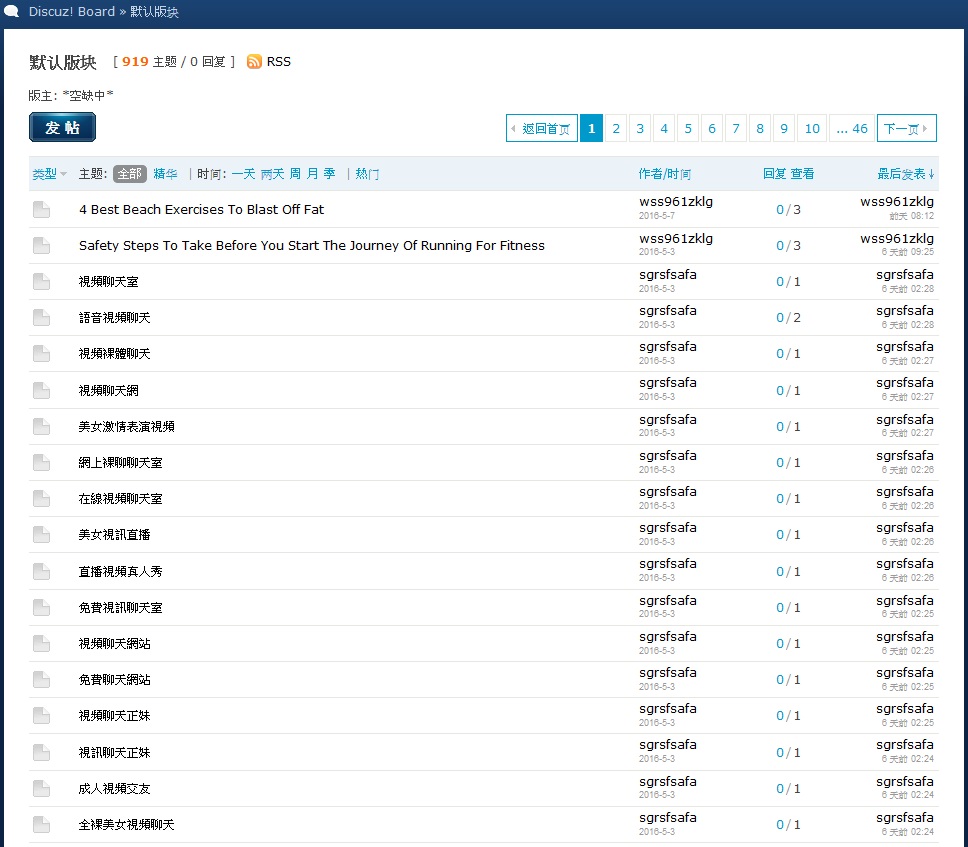Viewport: 968px width, 847px height.
Task: Go to next page with 下一页
Action: pos(907,128)
